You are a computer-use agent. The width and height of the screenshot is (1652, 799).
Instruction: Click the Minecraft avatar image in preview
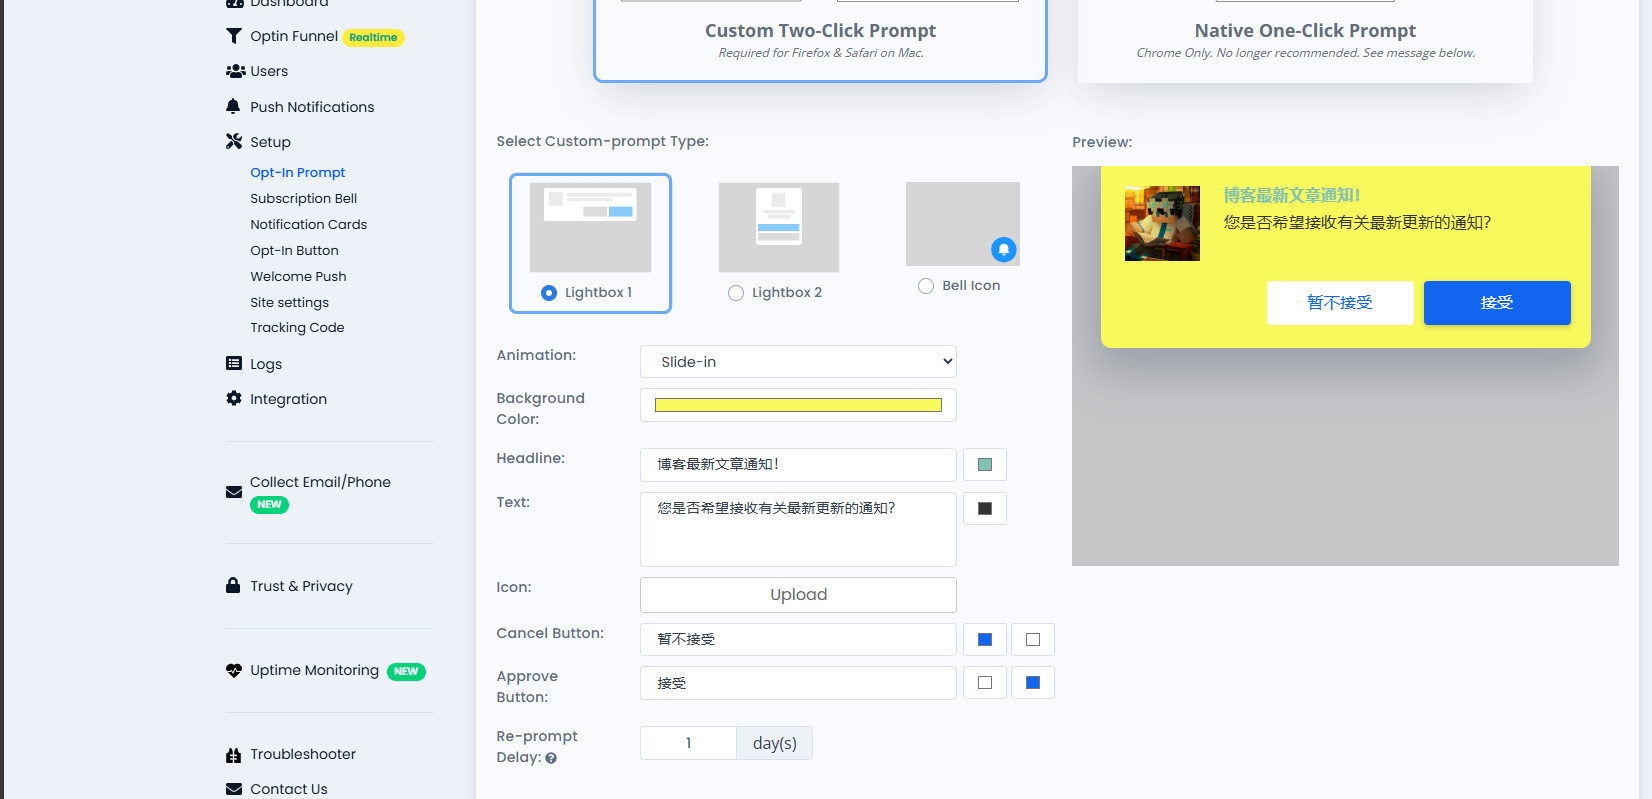click(1162, 223)
